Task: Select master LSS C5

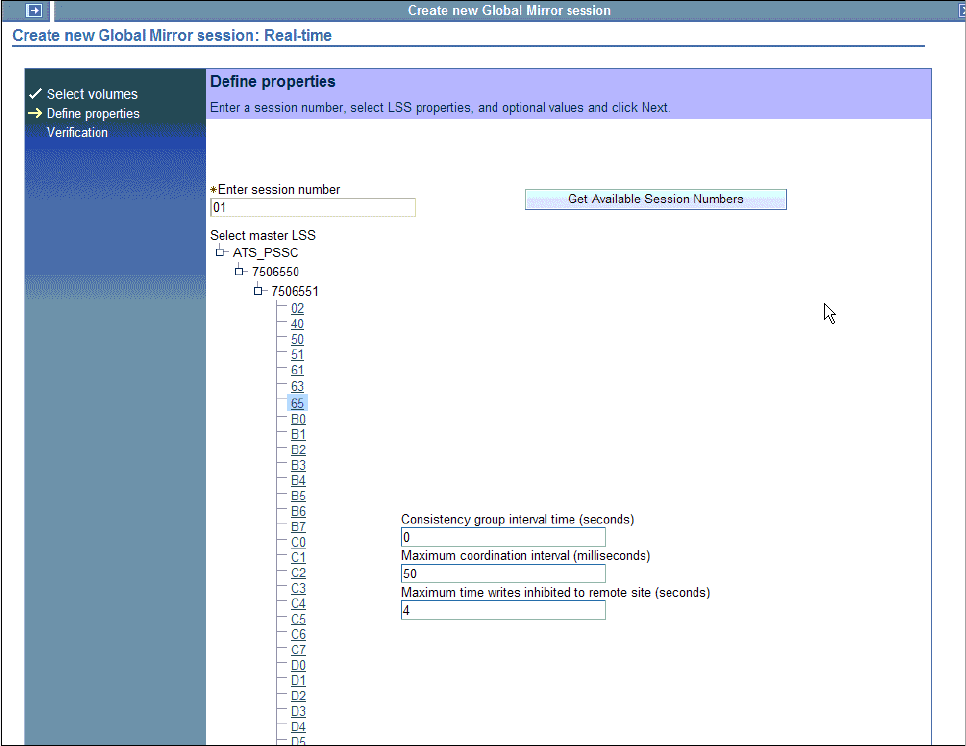Action: pos(298,619)
